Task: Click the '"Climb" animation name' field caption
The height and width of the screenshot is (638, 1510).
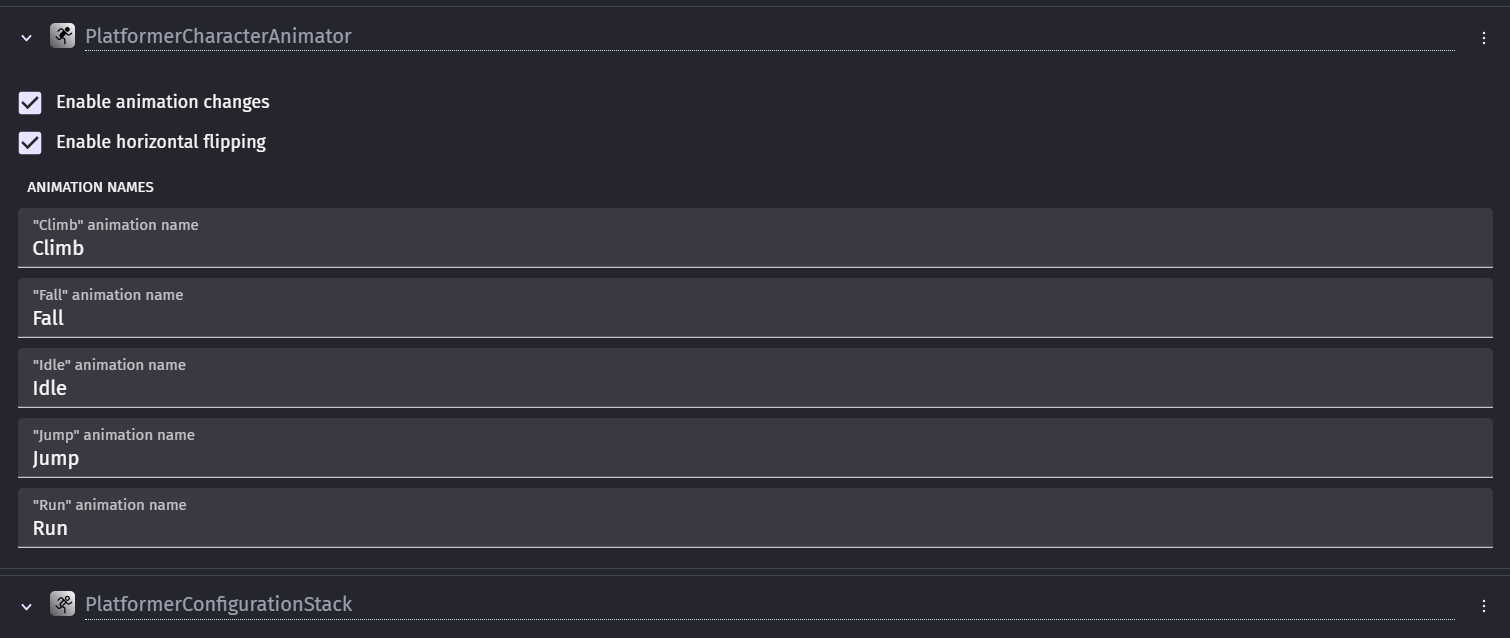Action: tap(115, 225)
